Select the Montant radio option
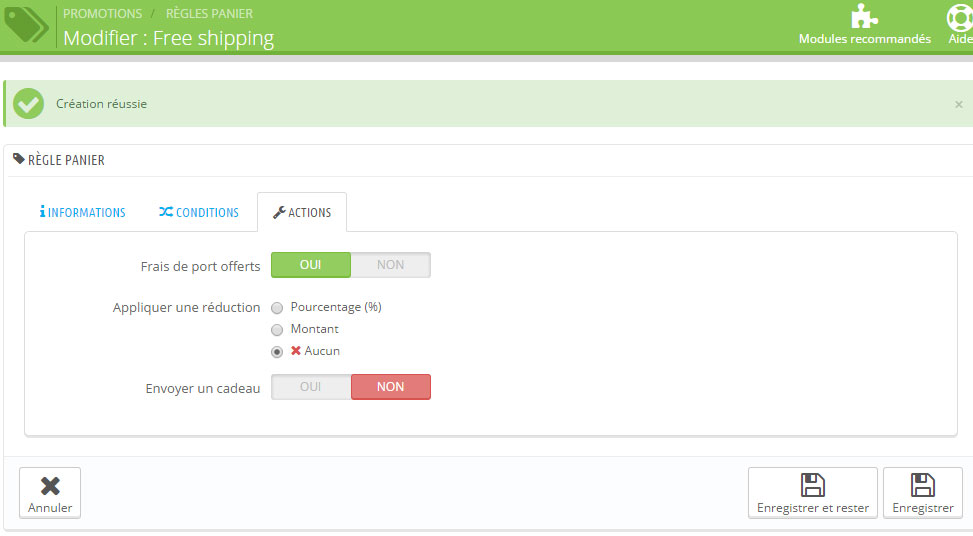The width and height of the screenshot is (973, 536). pos(277,329)
